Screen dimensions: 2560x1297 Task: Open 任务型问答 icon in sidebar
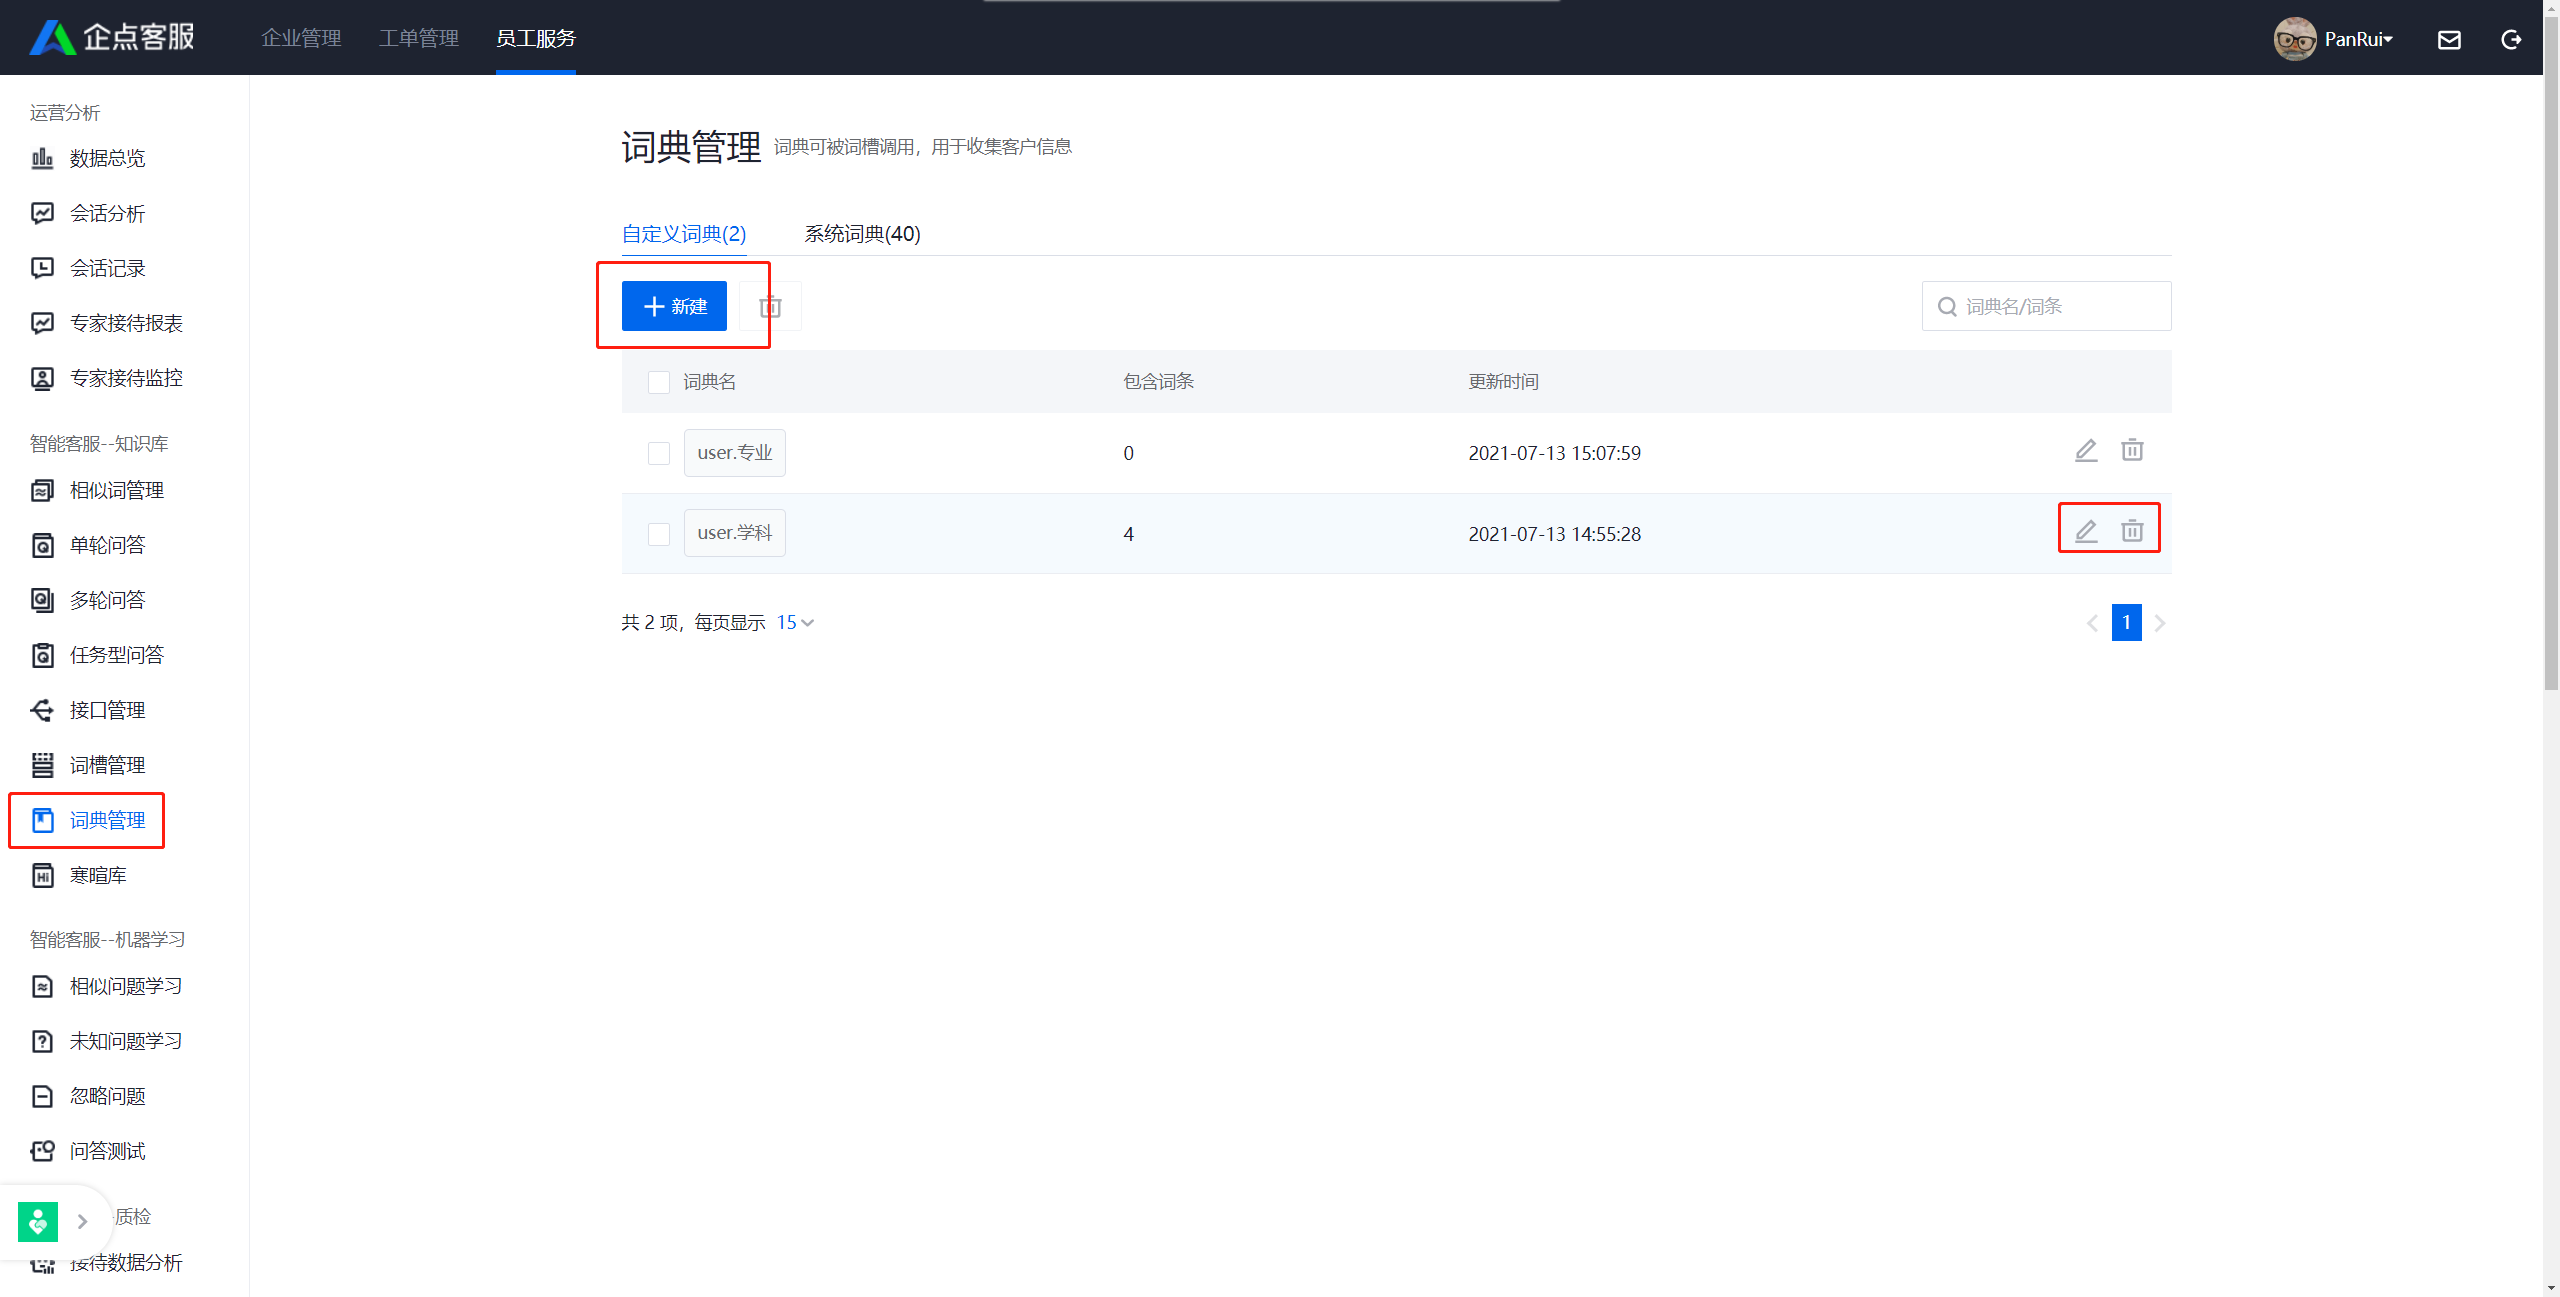(x=42, y=655)
